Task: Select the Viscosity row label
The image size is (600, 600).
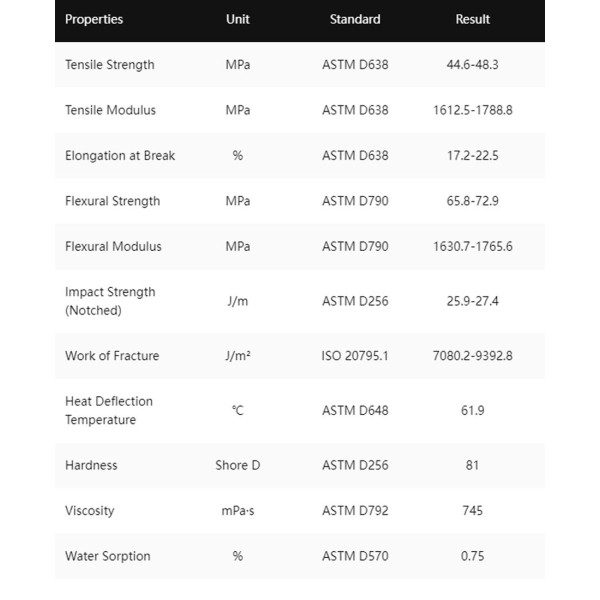Action: (90, 511)
